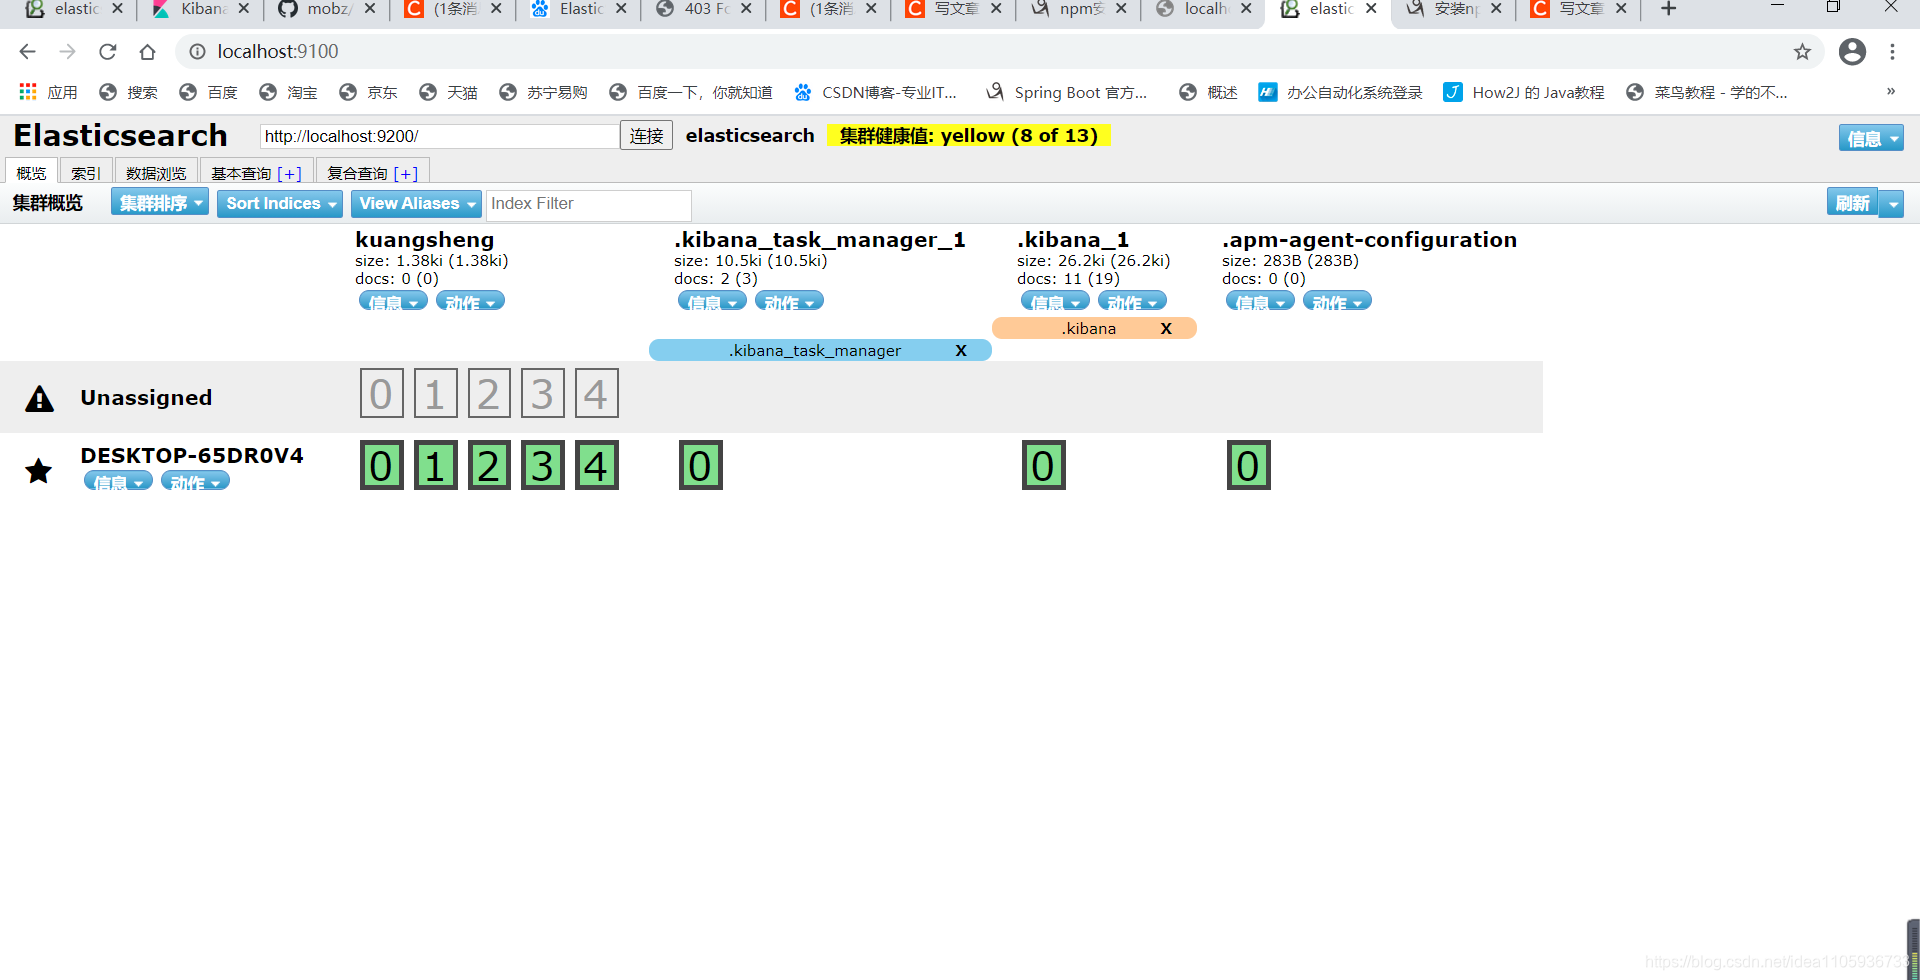Click unassigned replica shard 0
This screenshot has height=980, width=1920.
(x=381, y=394)
